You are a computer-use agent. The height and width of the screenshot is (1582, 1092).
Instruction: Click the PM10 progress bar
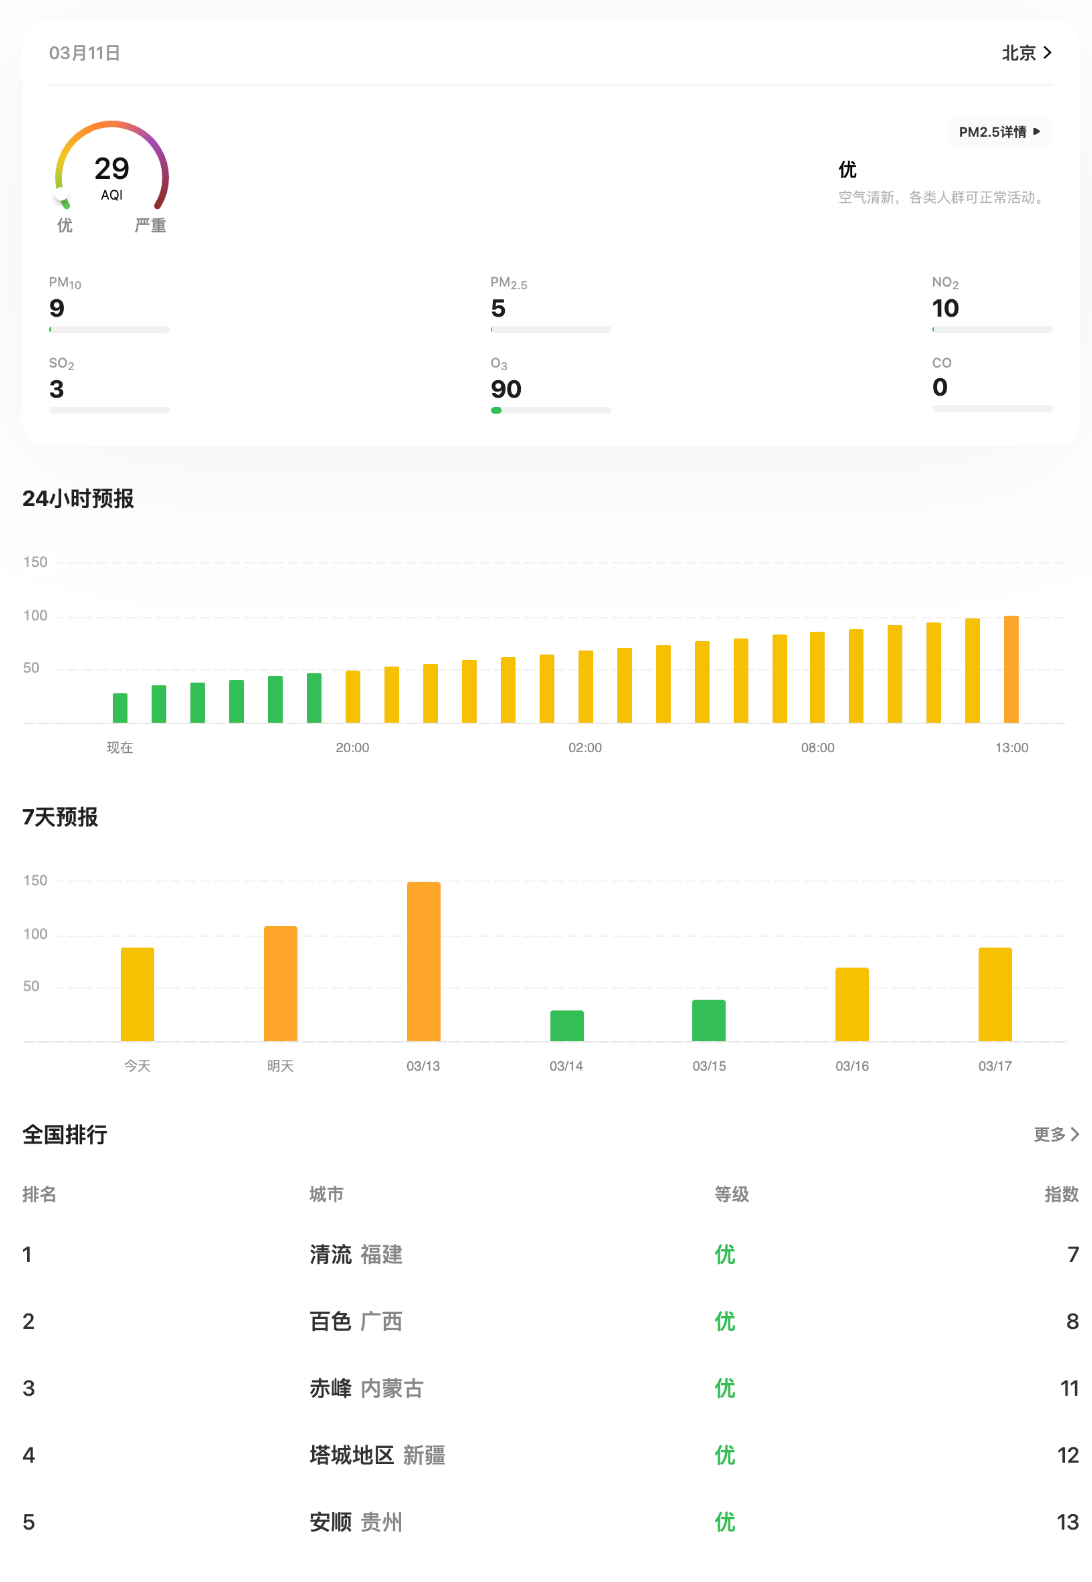109,329
